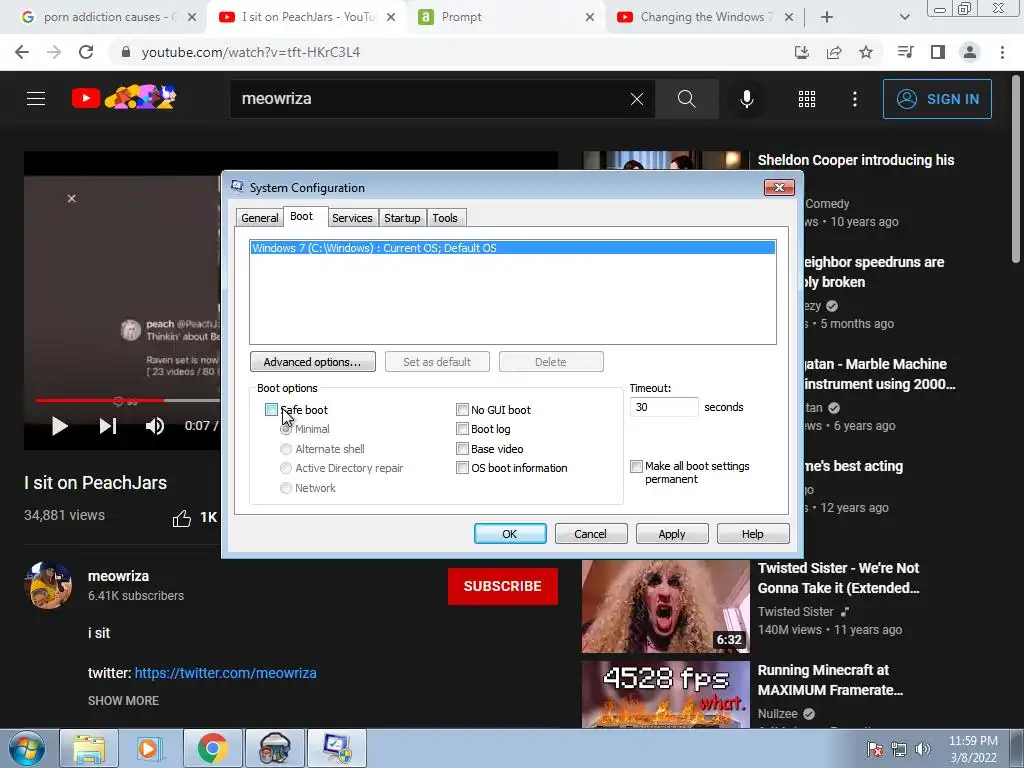Screen dimensions: 1024x768
Task: Expand description with SHOW MORE
Action: [123, 700]
